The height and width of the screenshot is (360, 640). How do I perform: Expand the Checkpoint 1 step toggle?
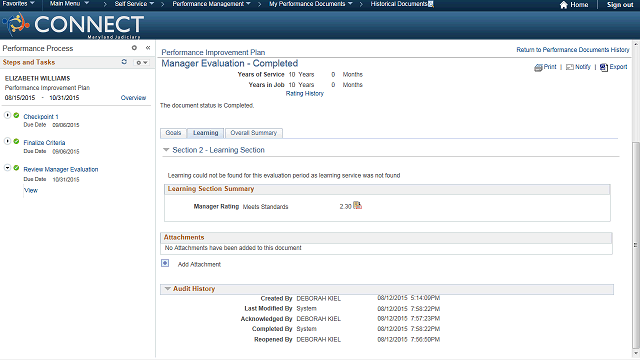coord(7,116)
